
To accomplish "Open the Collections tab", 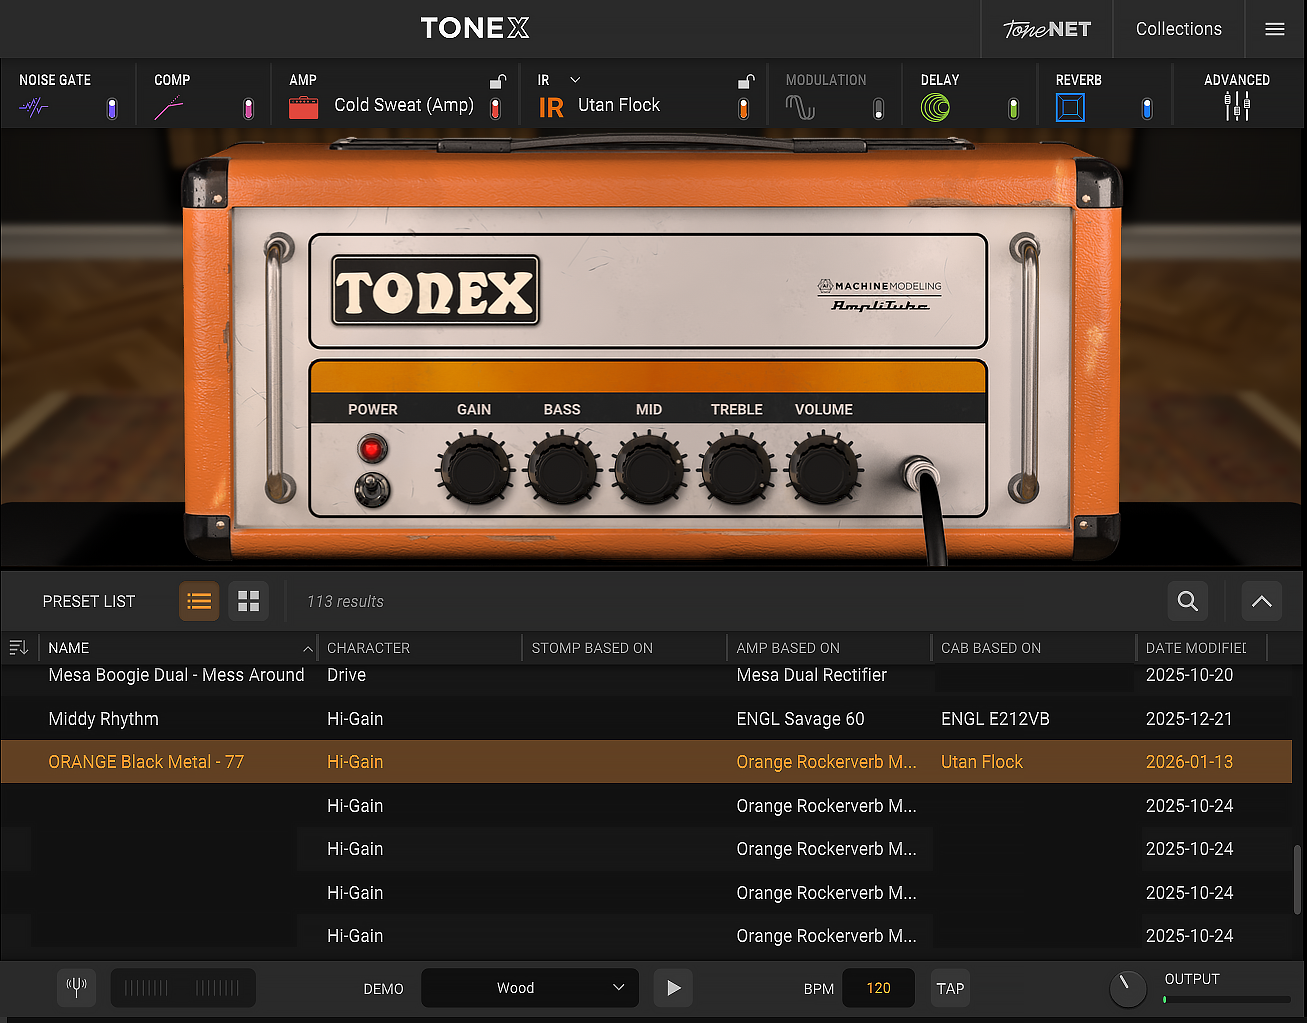I will 1179,29.
